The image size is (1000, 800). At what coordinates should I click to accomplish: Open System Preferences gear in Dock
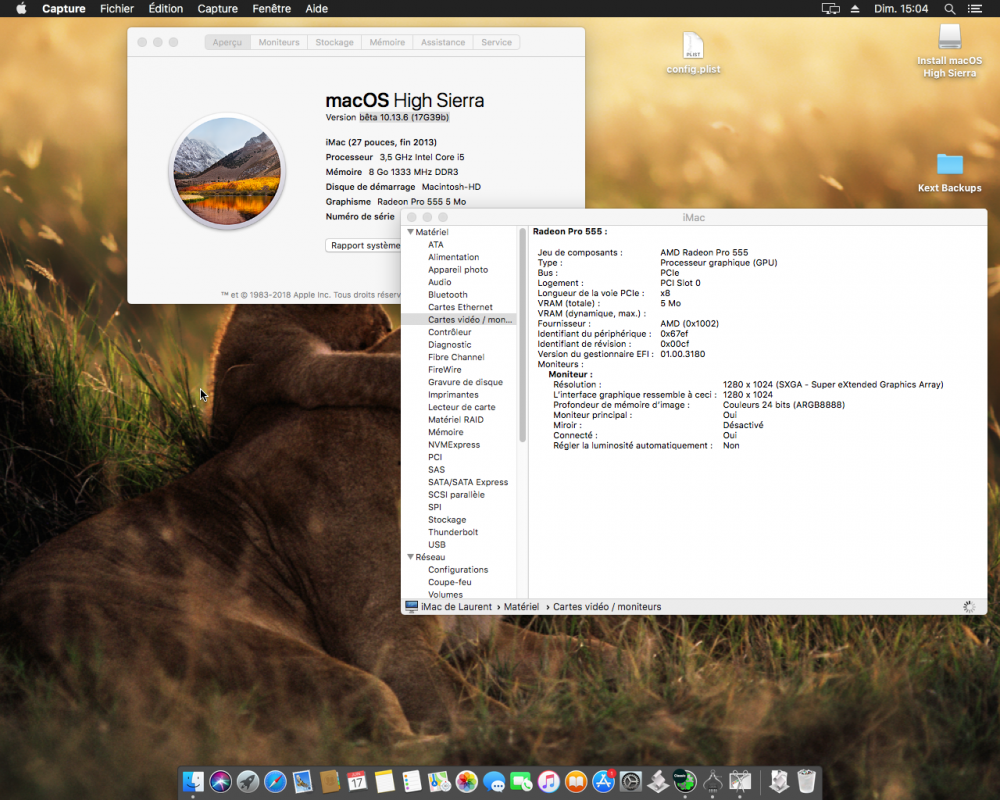[x=631, y=781]
